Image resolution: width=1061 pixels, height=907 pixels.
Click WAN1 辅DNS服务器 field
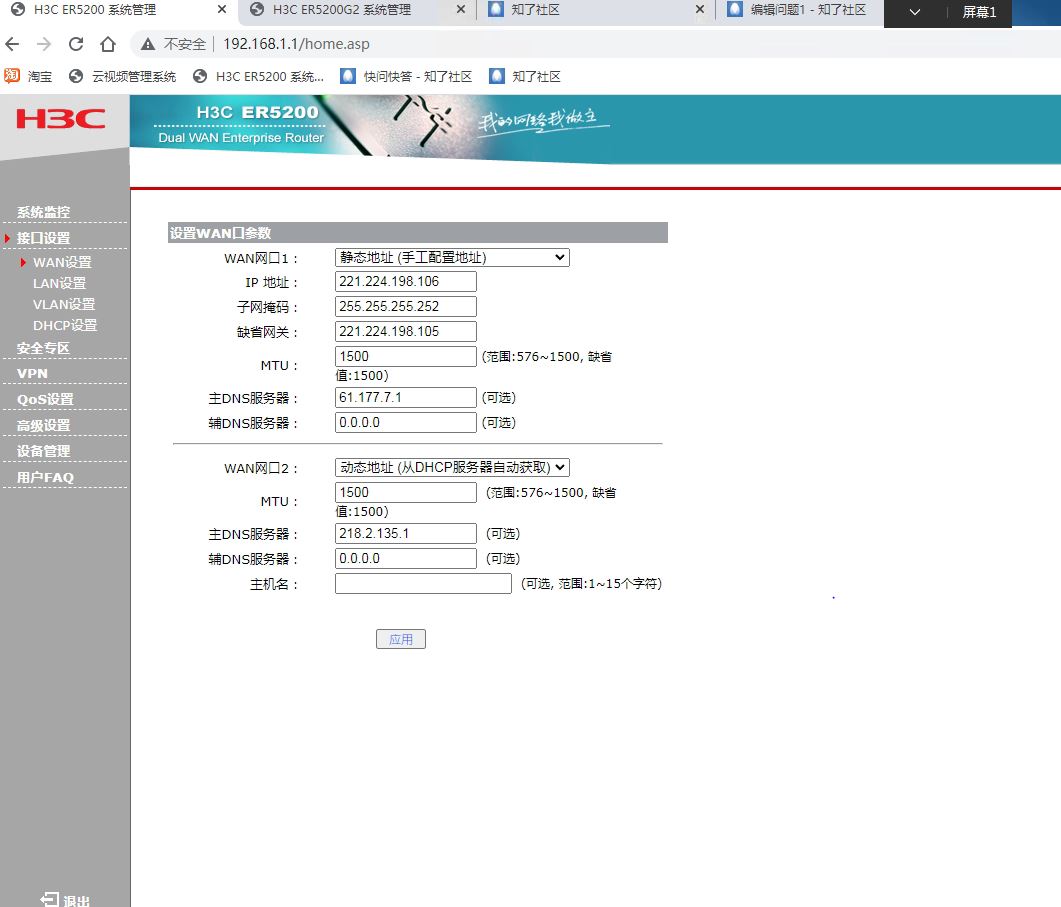405,422
